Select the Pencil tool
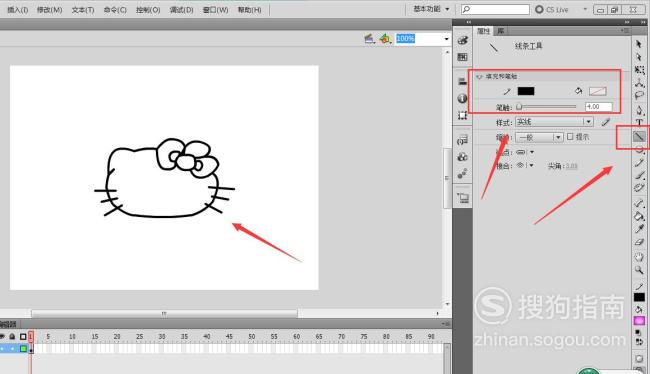 click(x=639, y=163)
